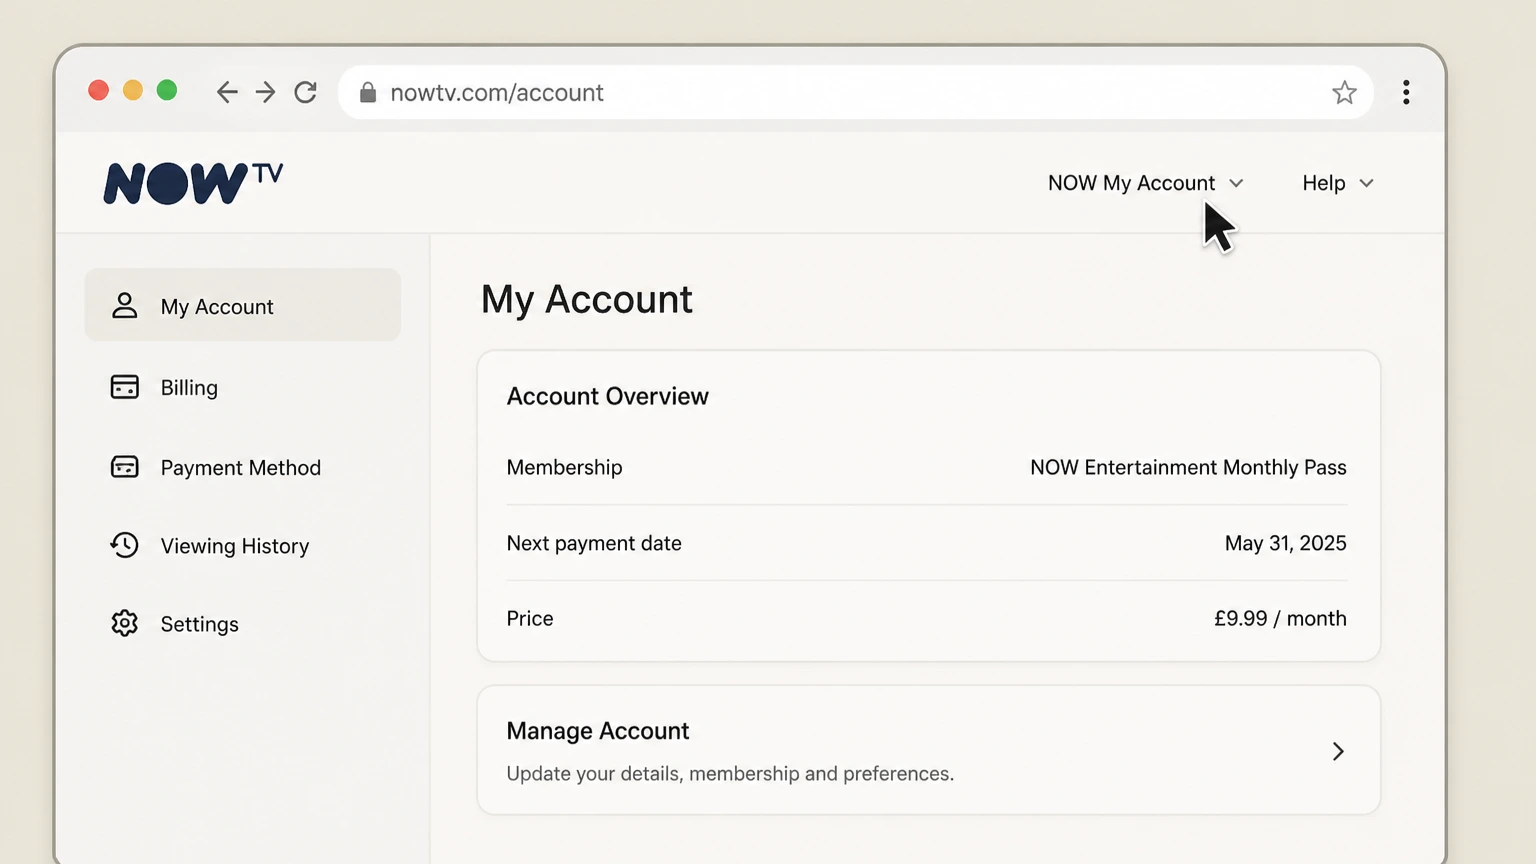Click the browser forward arrow
The width and height of the screenshot is (1536, 864).
(265, 92)
